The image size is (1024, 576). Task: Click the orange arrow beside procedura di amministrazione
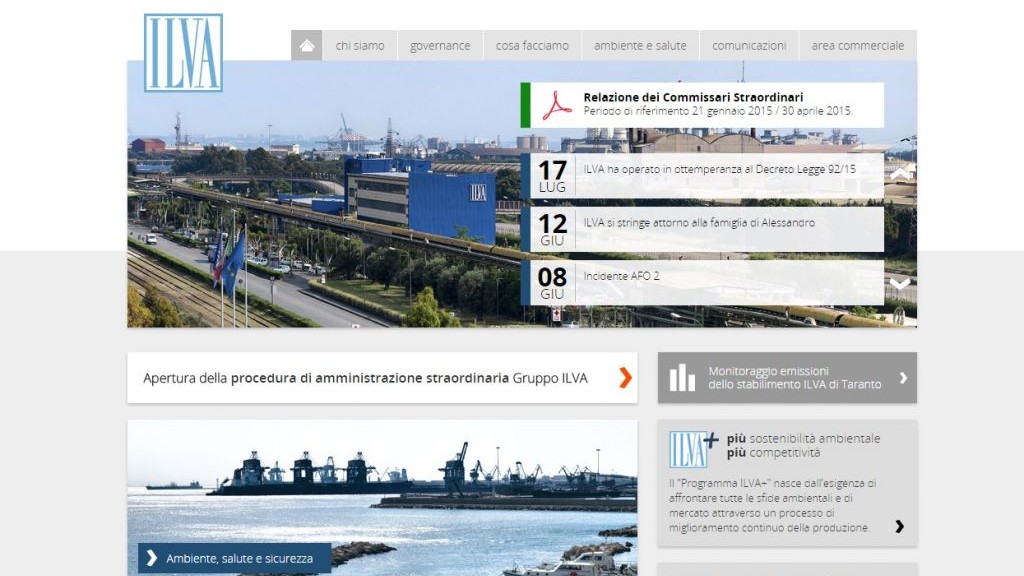pyautogui.click(x=626, y=377)
